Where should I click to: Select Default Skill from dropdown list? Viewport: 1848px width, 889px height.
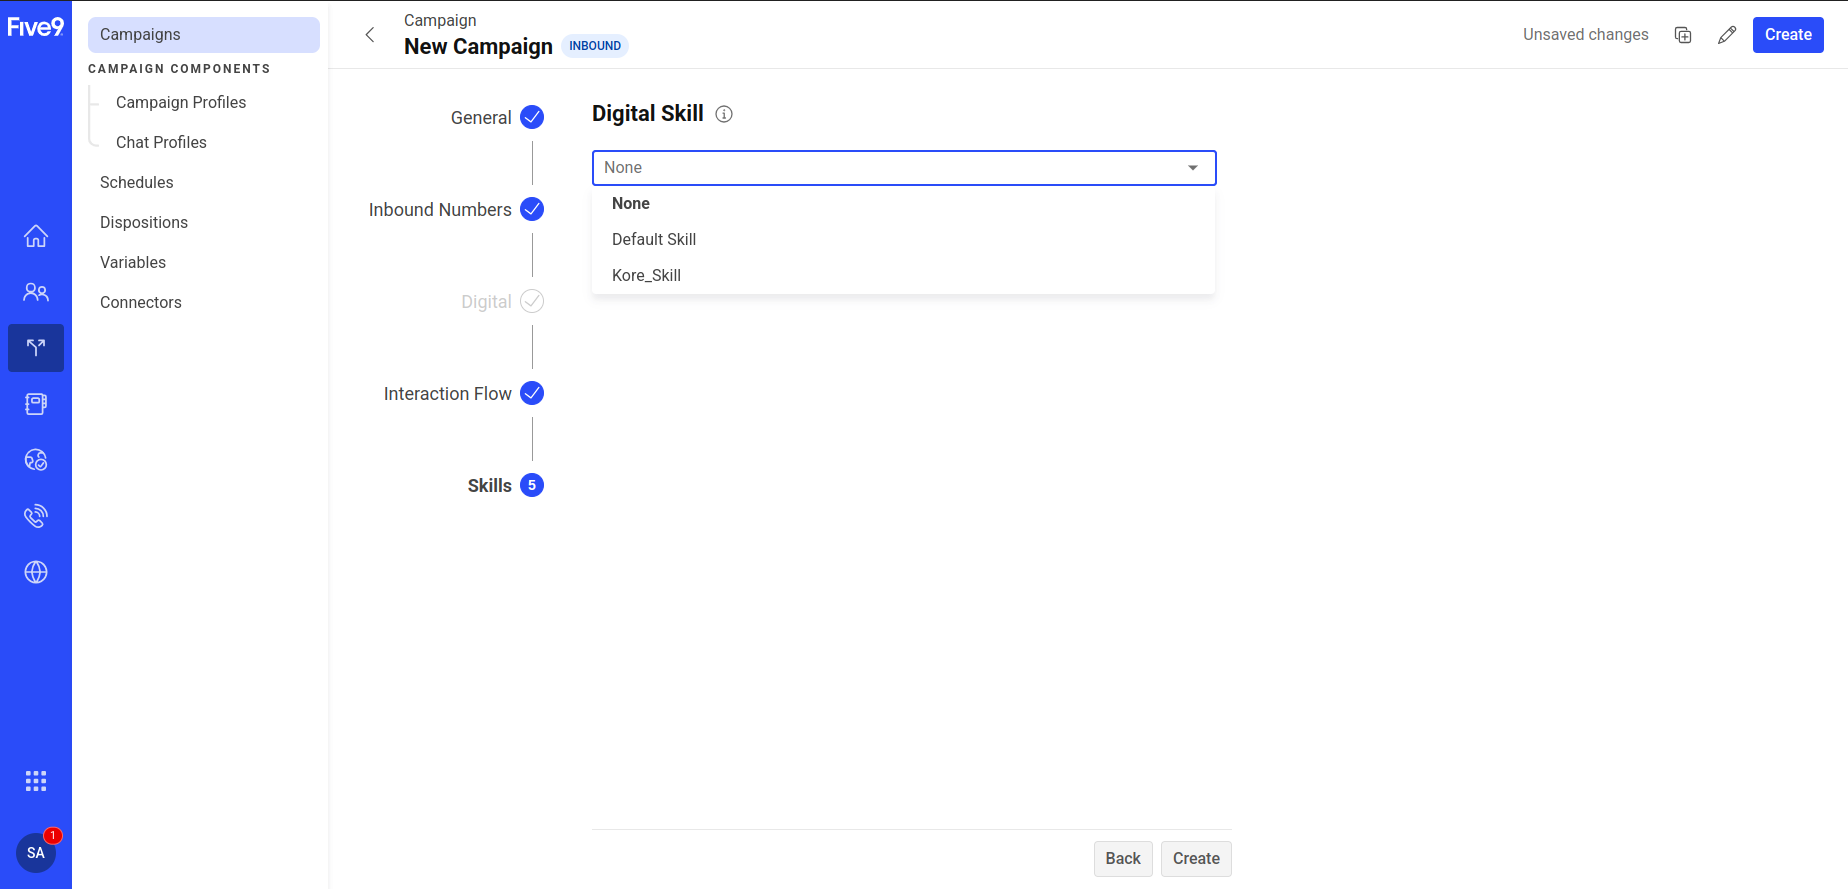click(x=654, y=239)
